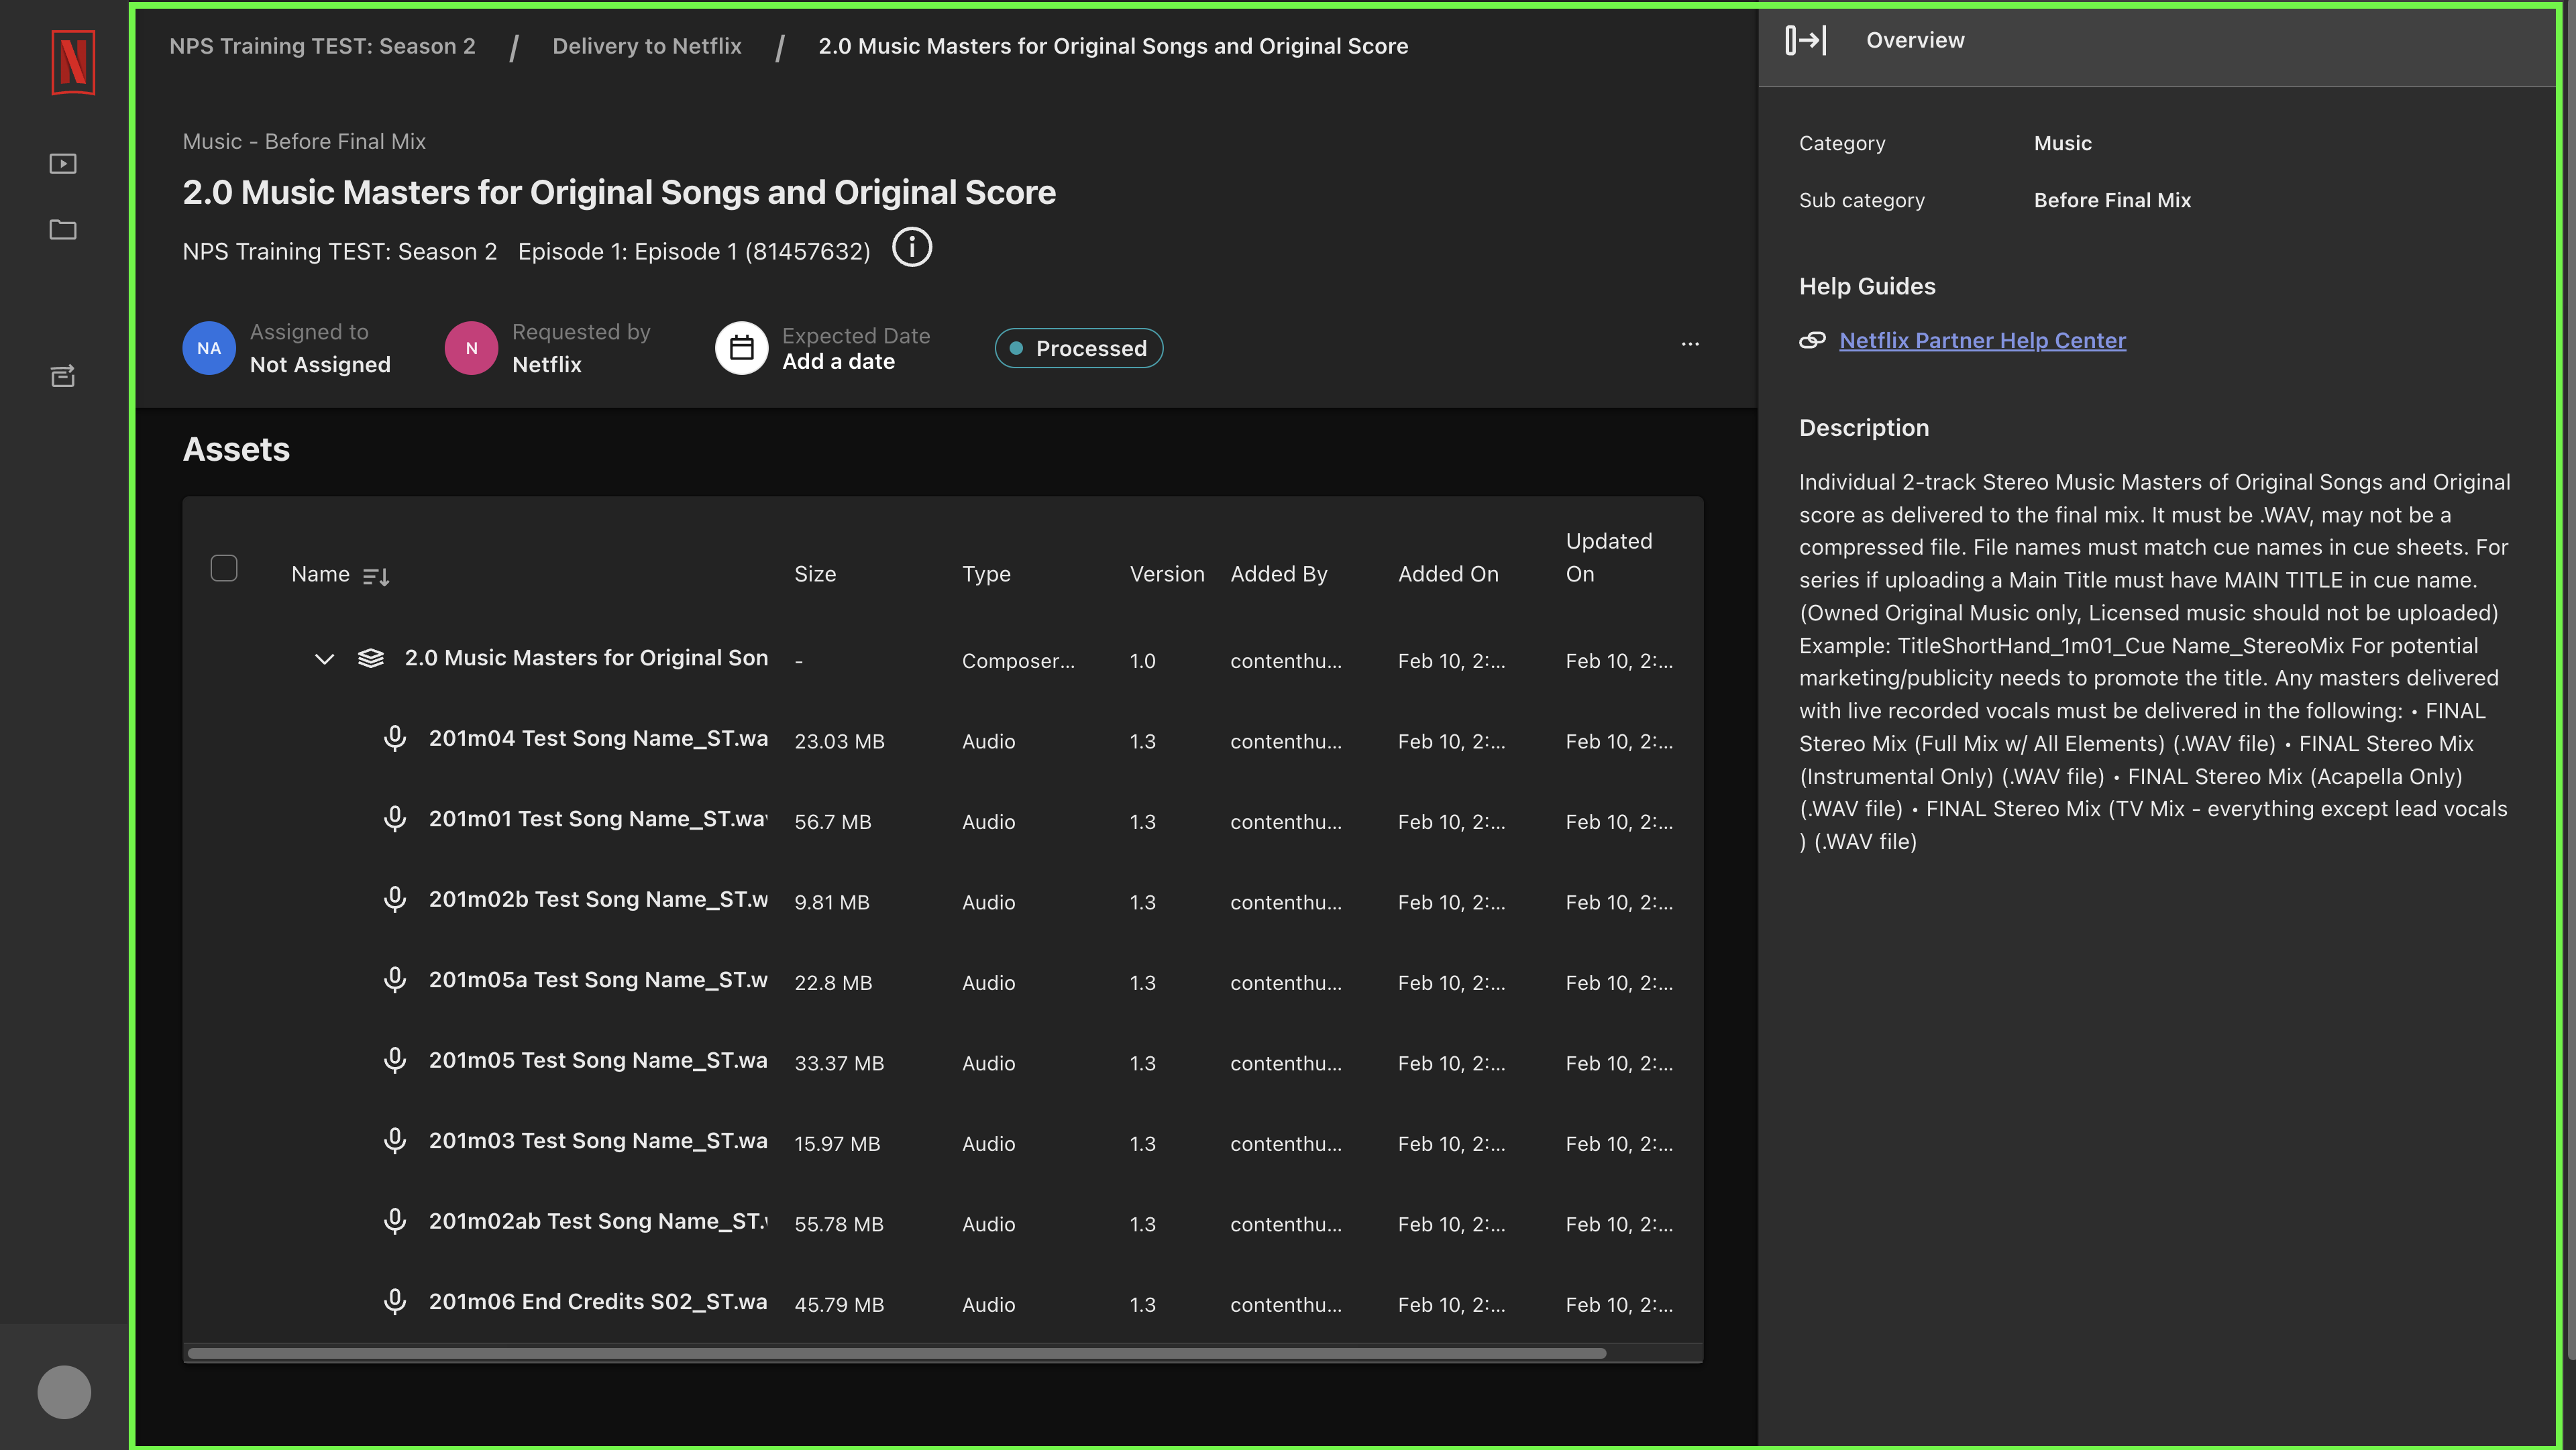The image size is (2576, 1450).
Task: Click the 15.97 MB size cell
Action: pos(837,1144)
